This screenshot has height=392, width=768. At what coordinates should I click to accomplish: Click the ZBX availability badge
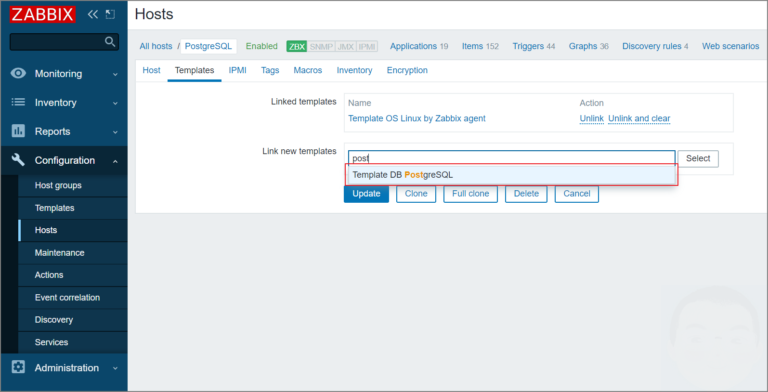point(296,47)
